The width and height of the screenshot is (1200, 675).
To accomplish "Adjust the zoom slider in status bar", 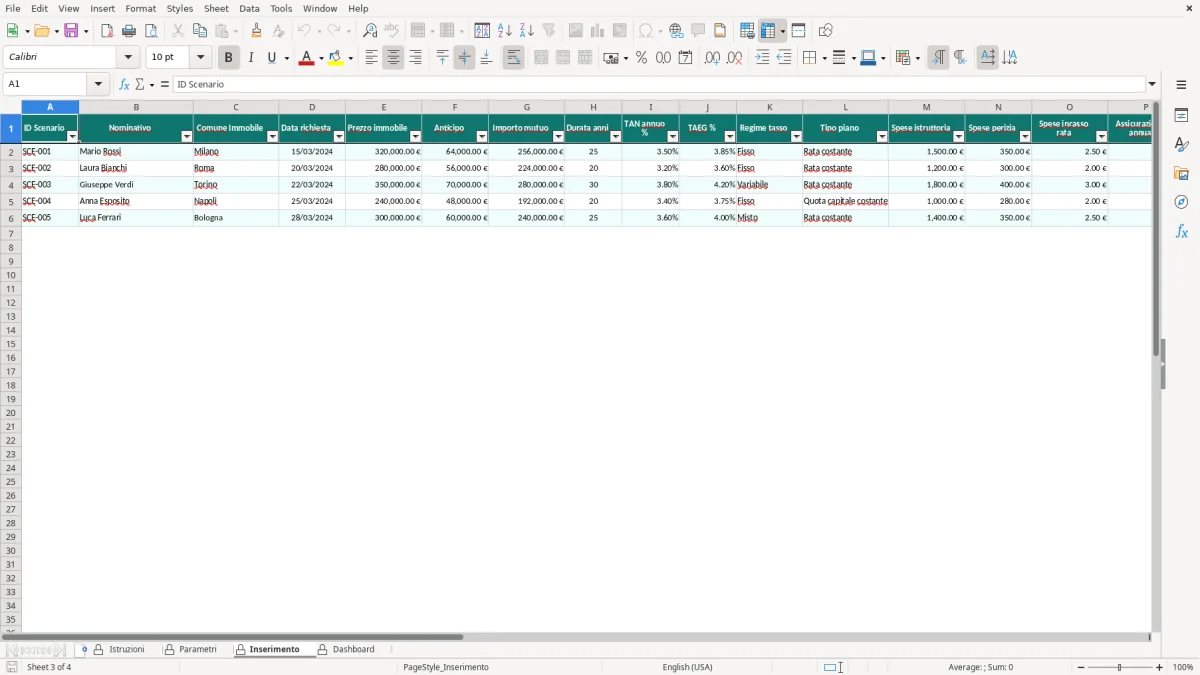I will pyautogui.click(x=1120, y=667).
